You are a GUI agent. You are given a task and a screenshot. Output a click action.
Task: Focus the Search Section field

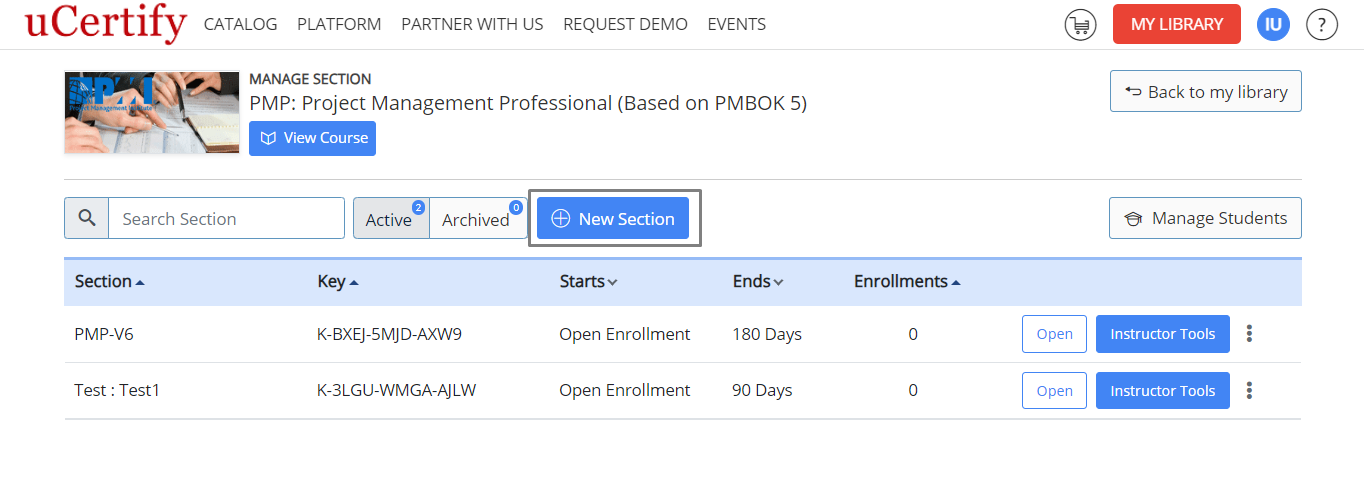click(226, 218)
